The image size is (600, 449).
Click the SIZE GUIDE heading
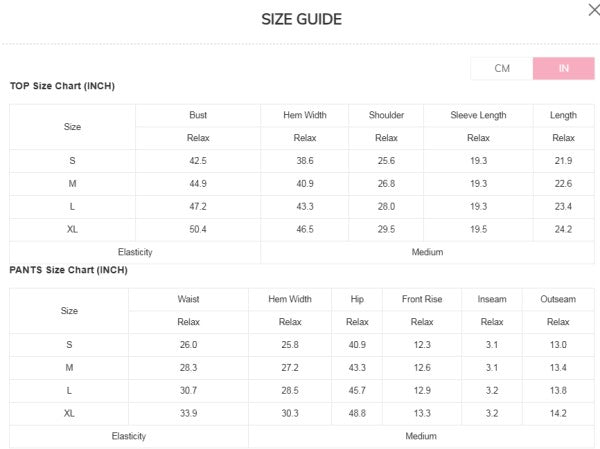pyautogui.click(x=301, y=19)
